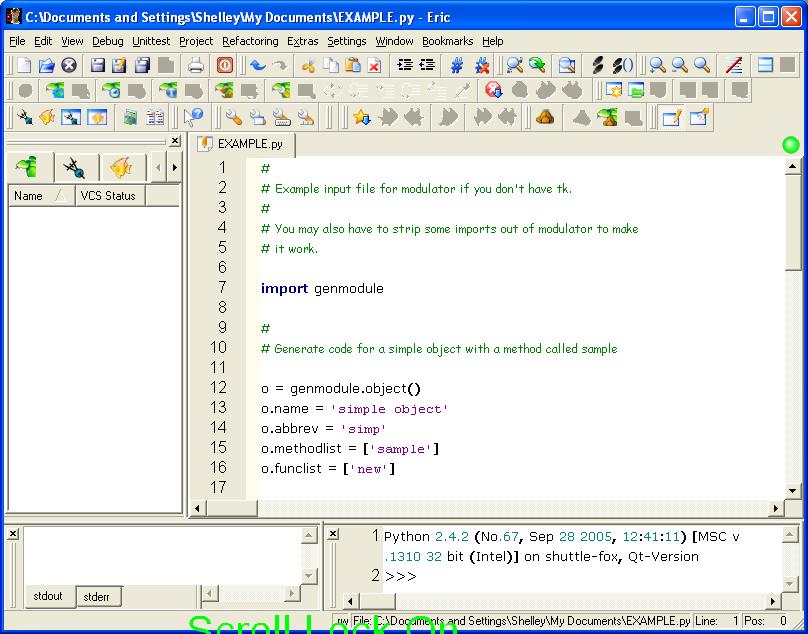The image size is (808, 634).
Task: Toggle breakpoint with the red X arrow icon
Action: [493, 91]
